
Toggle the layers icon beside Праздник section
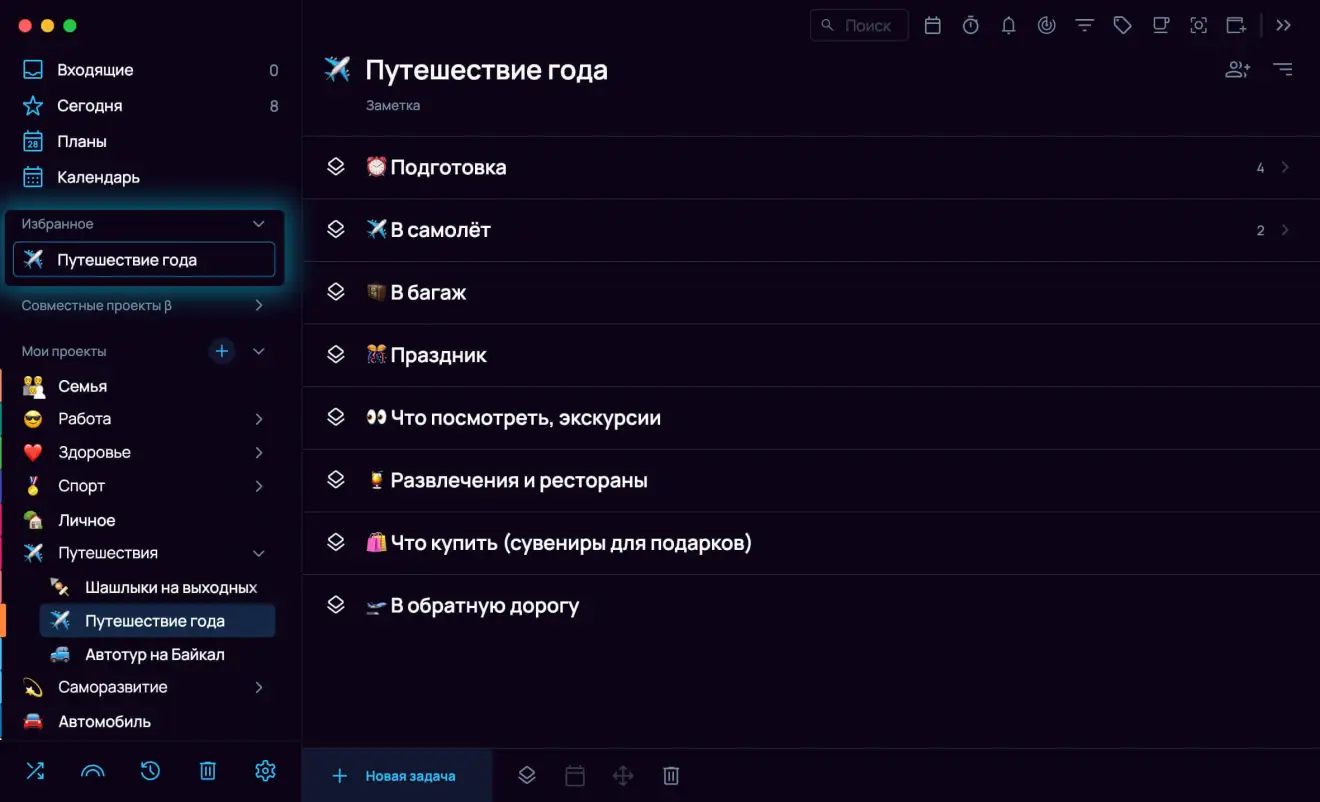(x=336, y=355)
